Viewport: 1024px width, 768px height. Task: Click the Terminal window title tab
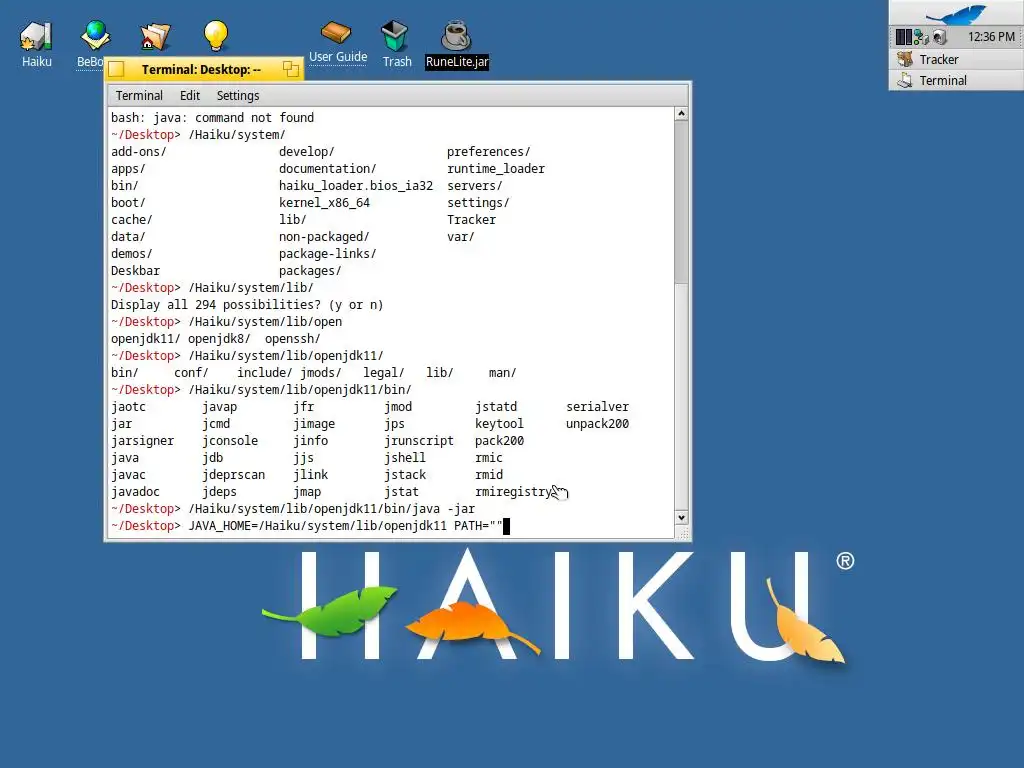click(x=200, y=69)
